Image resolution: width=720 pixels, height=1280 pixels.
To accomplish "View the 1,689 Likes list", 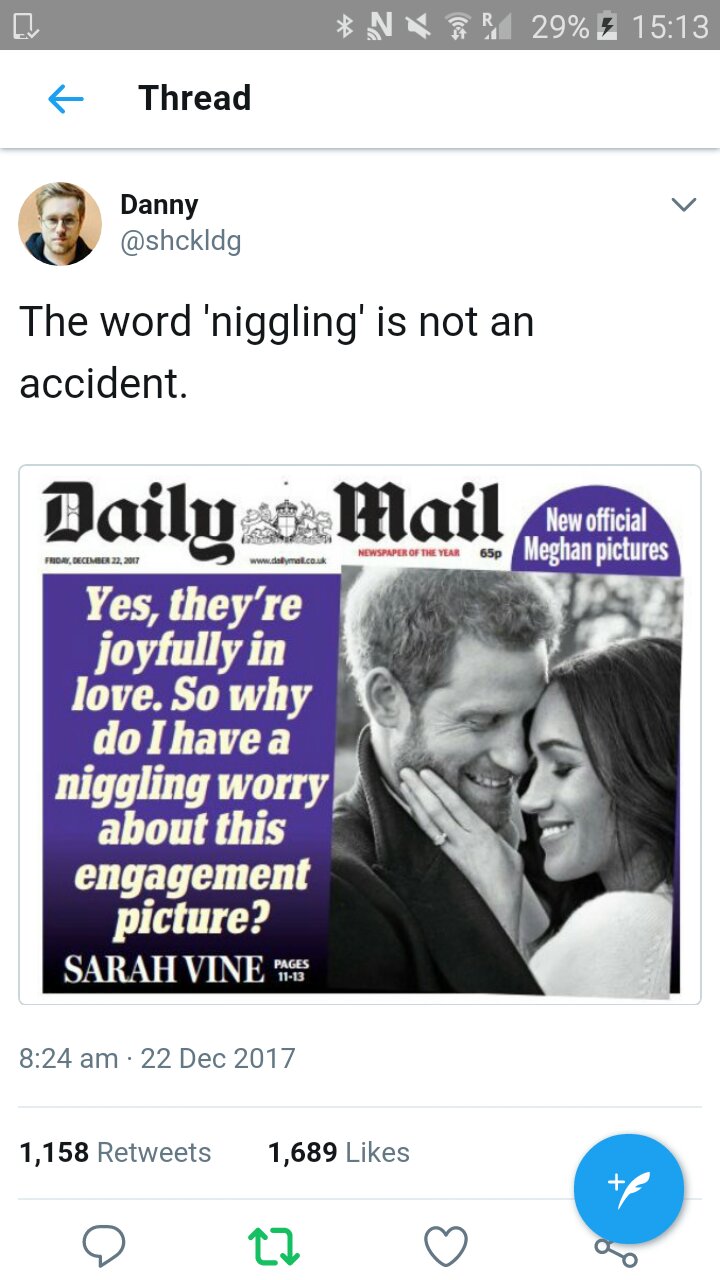I will click(339, 1153).
